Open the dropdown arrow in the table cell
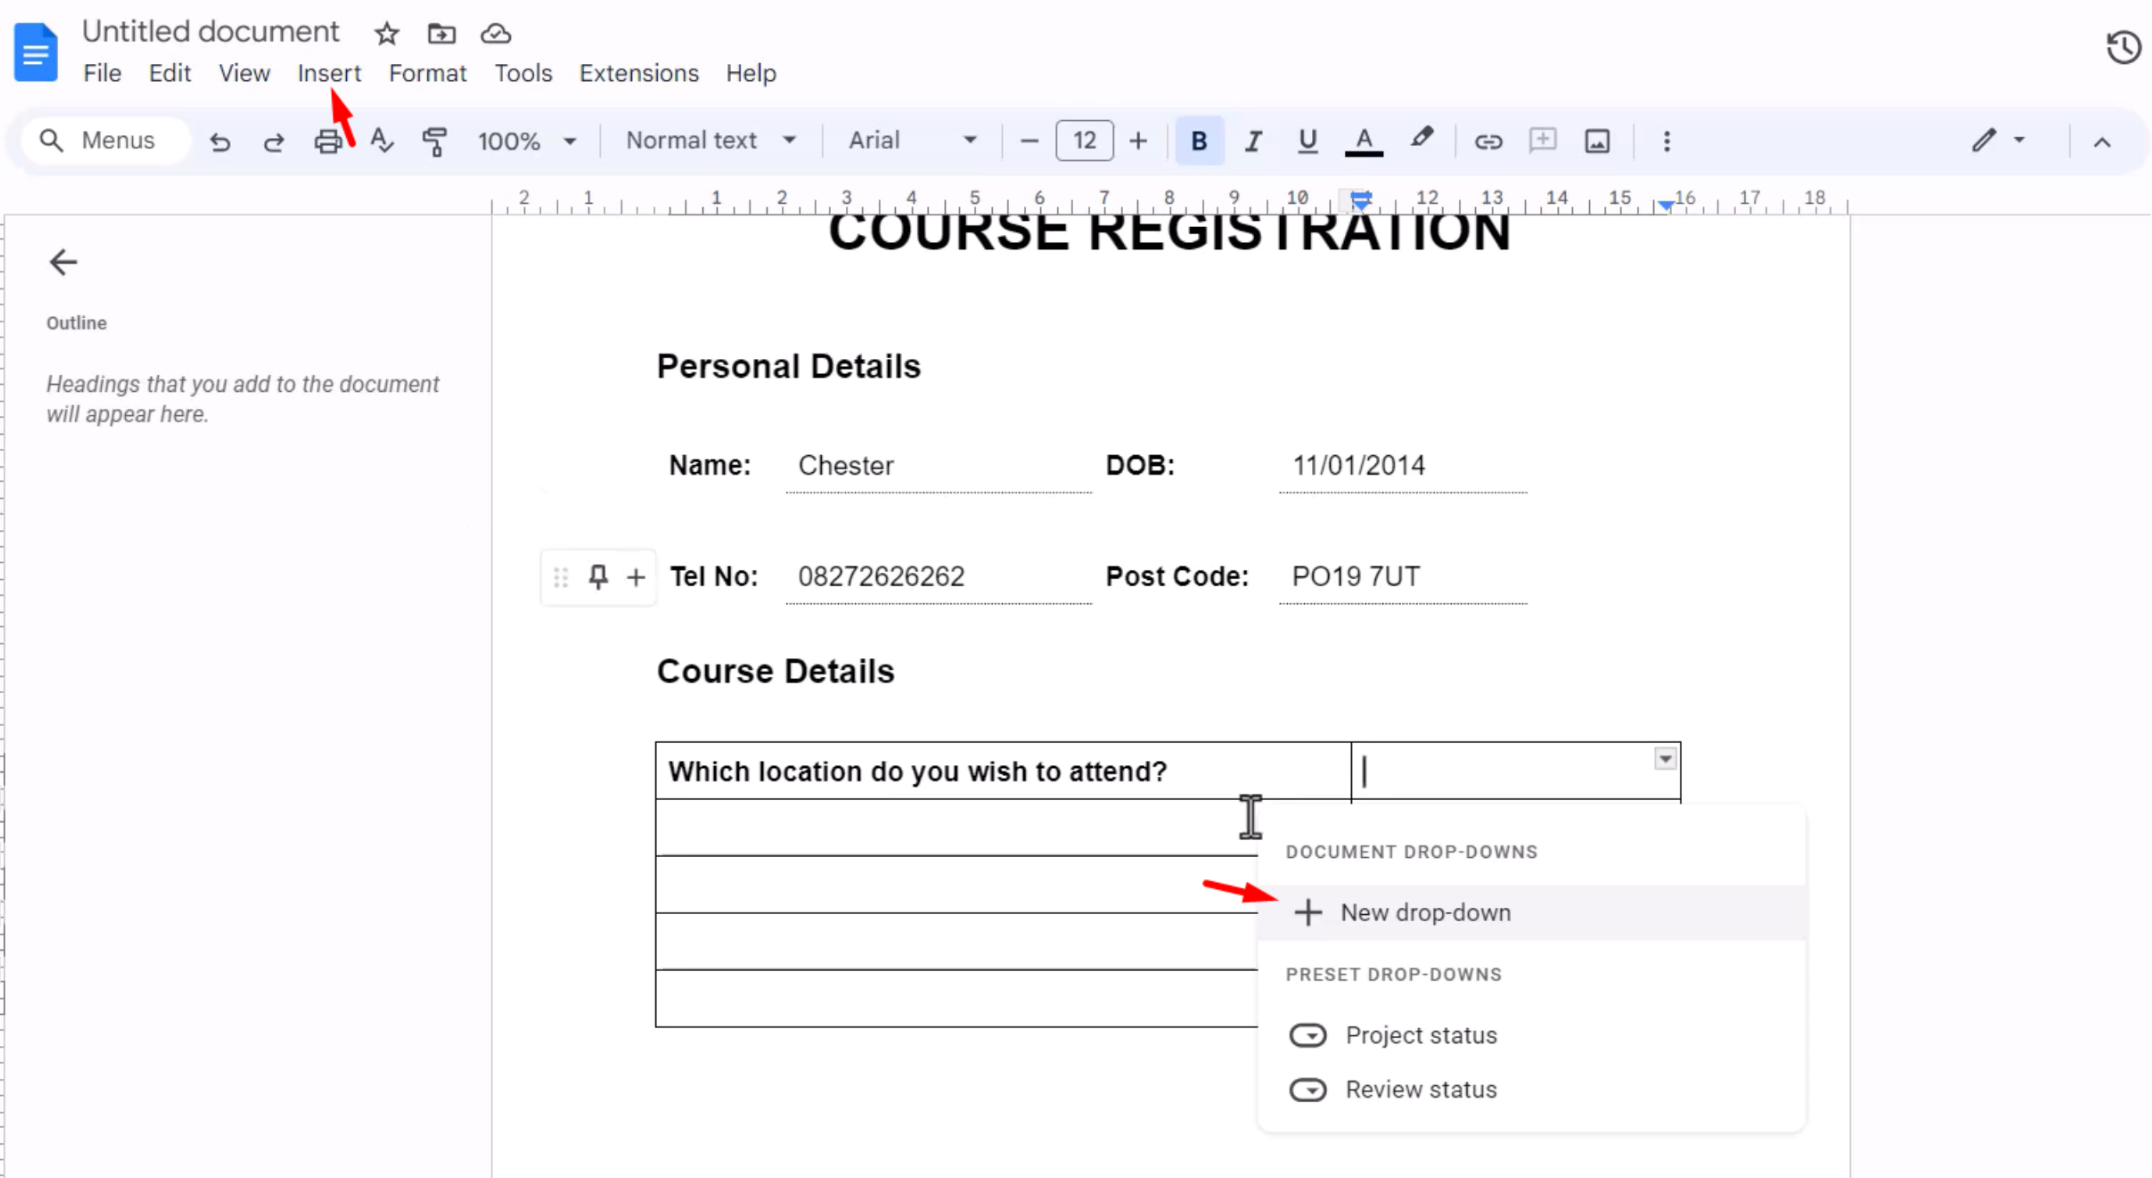Screen dimensions: 2152x1178 1664,759
